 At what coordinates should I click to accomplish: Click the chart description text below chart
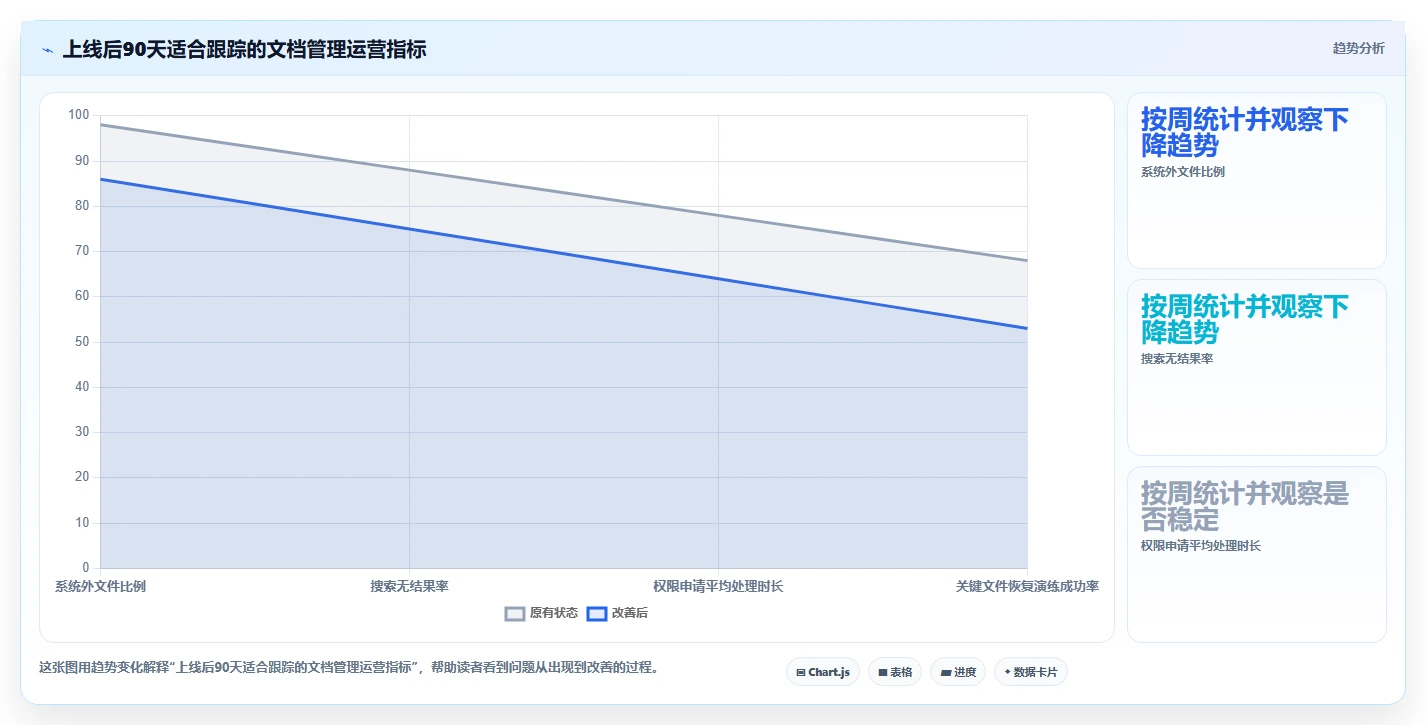[x=349, y=667]
